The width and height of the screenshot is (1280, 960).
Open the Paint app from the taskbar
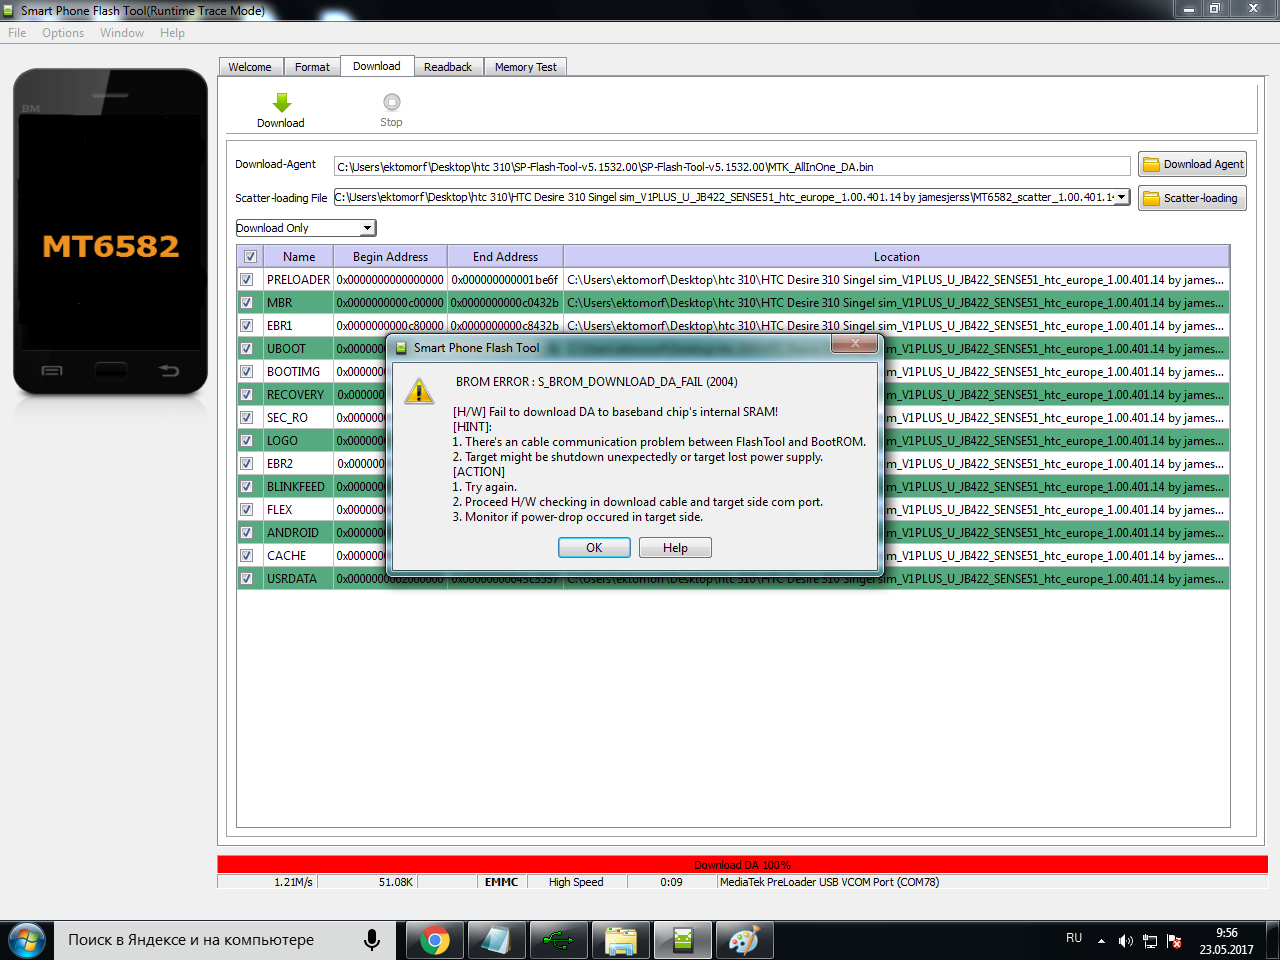pos(744,940)
